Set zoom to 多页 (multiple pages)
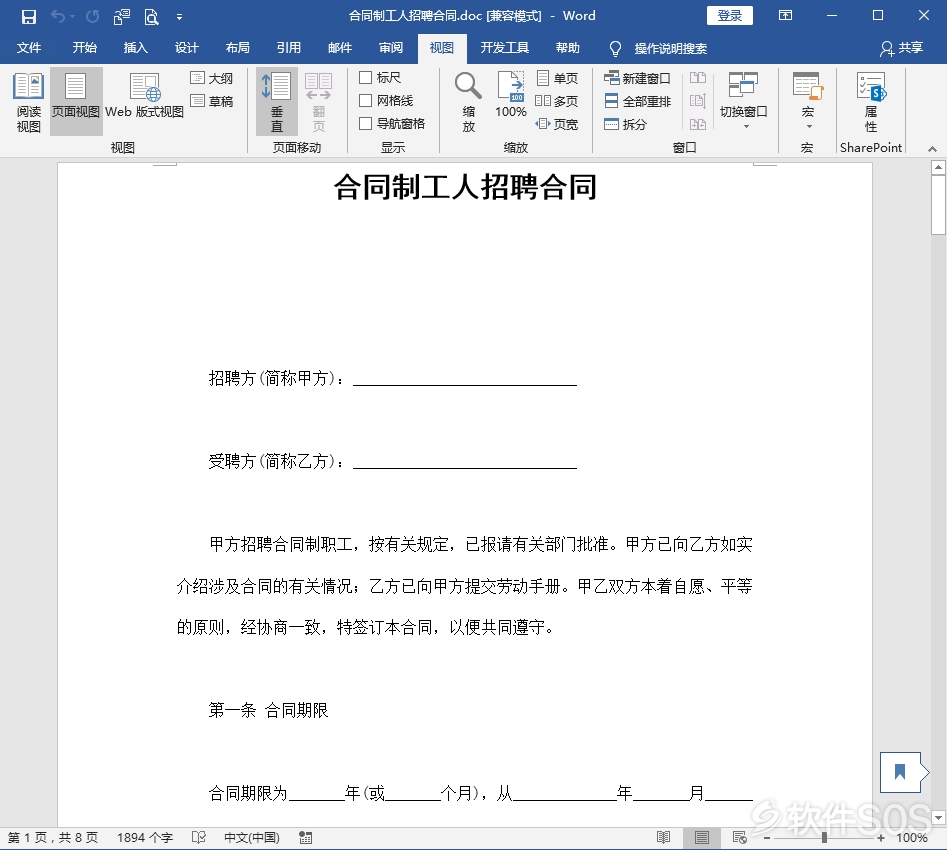The width and height of the screenshot is (947, 850). (x=557, y=101)
